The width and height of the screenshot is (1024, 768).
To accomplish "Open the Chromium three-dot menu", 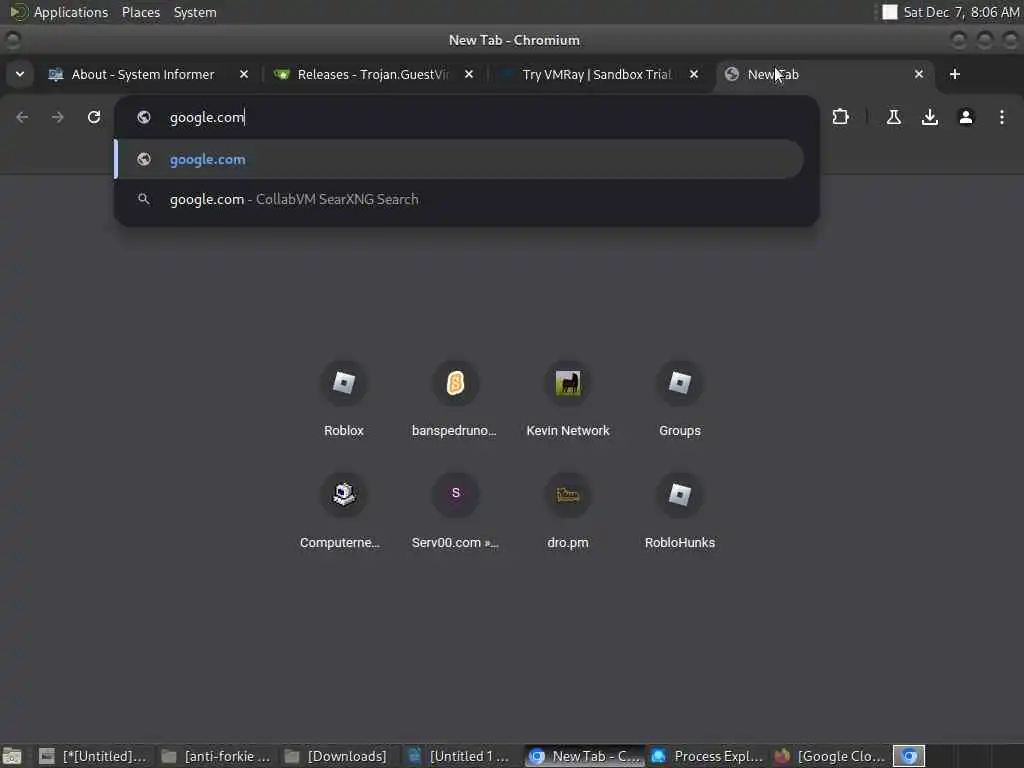I will (1002, 118).
